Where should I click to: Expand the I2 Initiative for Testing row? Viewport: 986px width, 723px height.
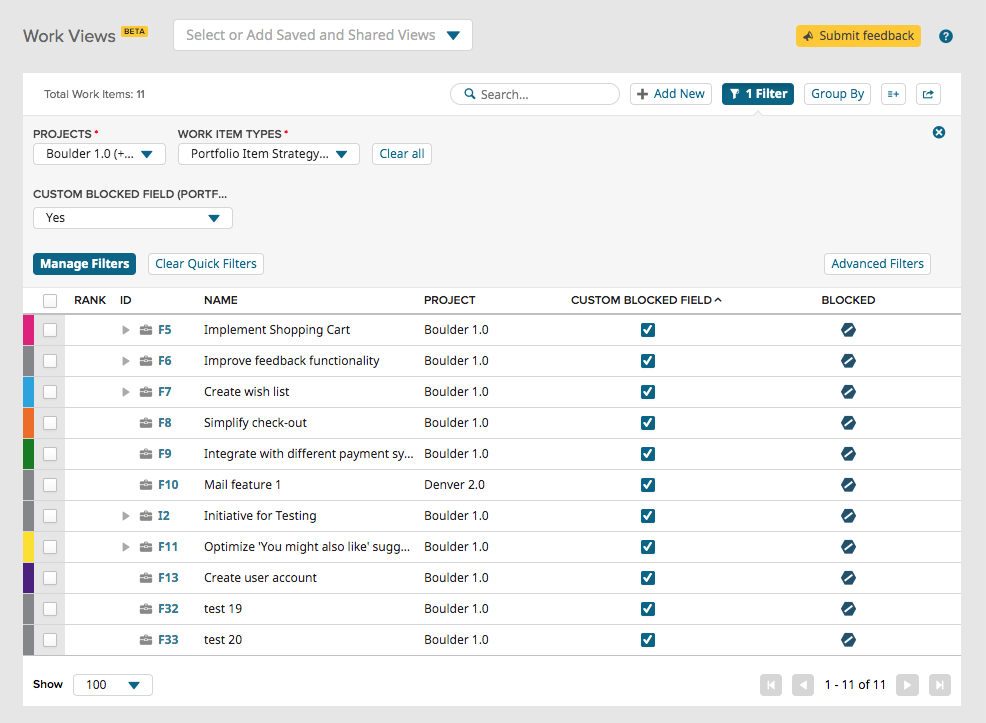[x=126, y=516]
